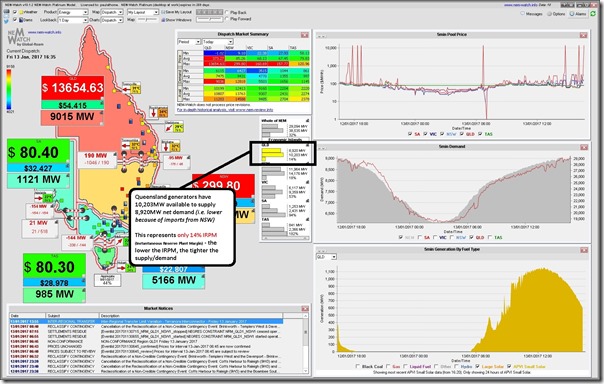Click the 21 MW interconnector flow label

pos(39,227)
